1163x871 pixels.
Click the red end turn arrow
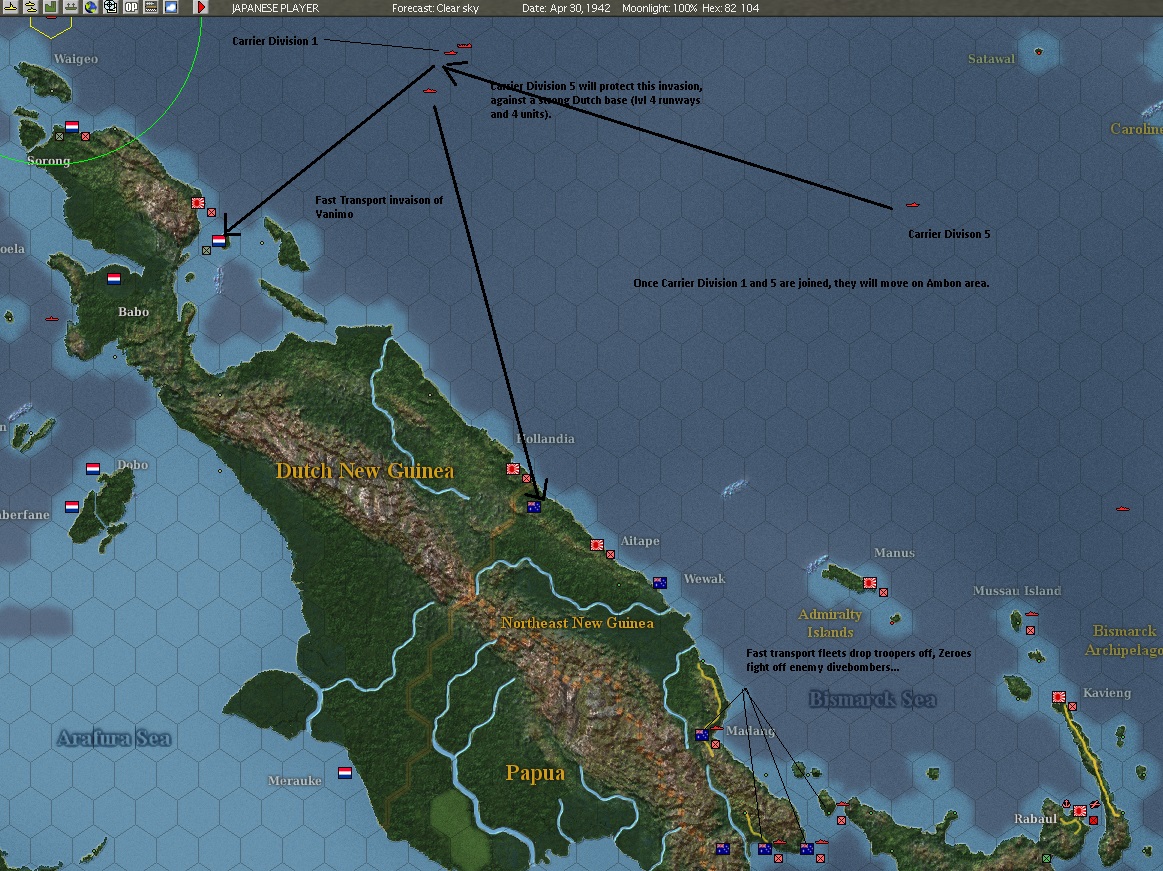pos(200,7)
